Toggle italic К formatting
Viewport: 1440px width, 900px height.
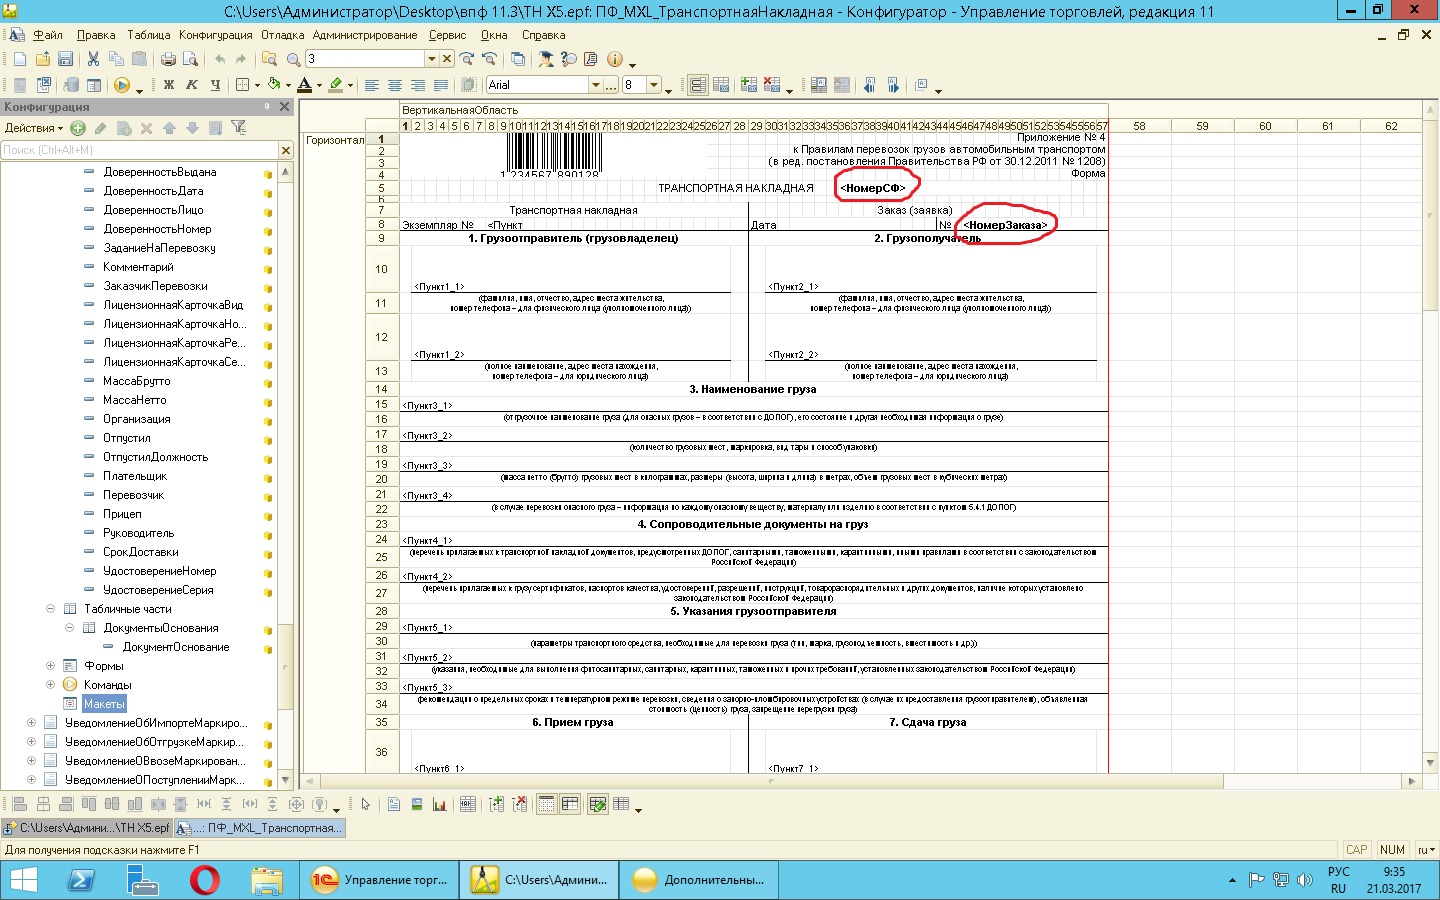192,85
